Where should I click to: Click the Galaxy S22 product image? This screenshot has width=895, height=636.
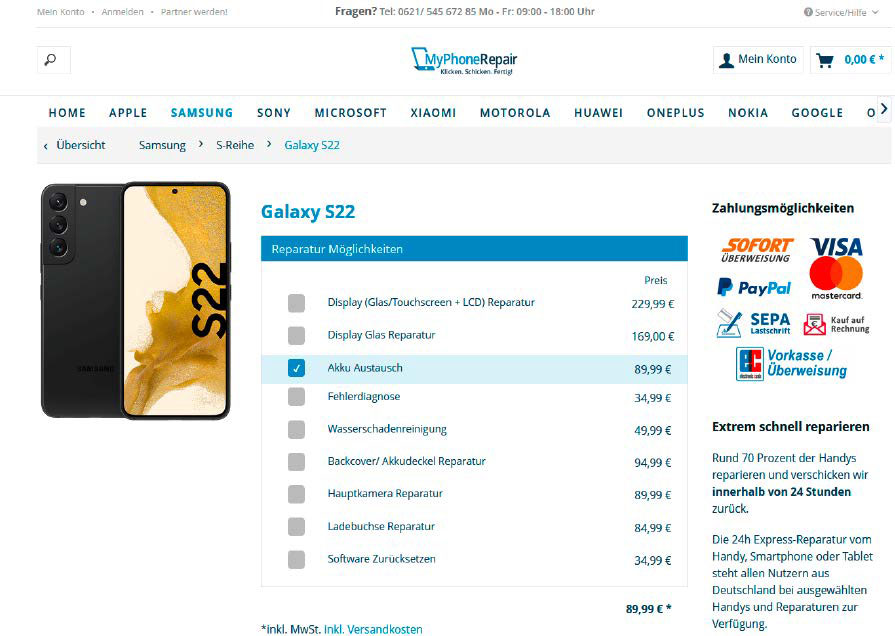pos(136,301)
